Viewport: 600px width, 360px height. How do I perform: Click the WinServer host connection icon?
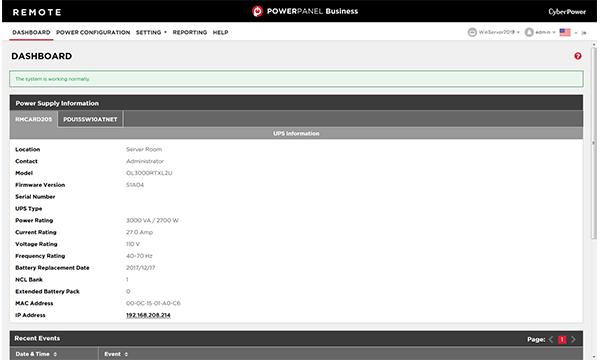[x=472, y=33]
